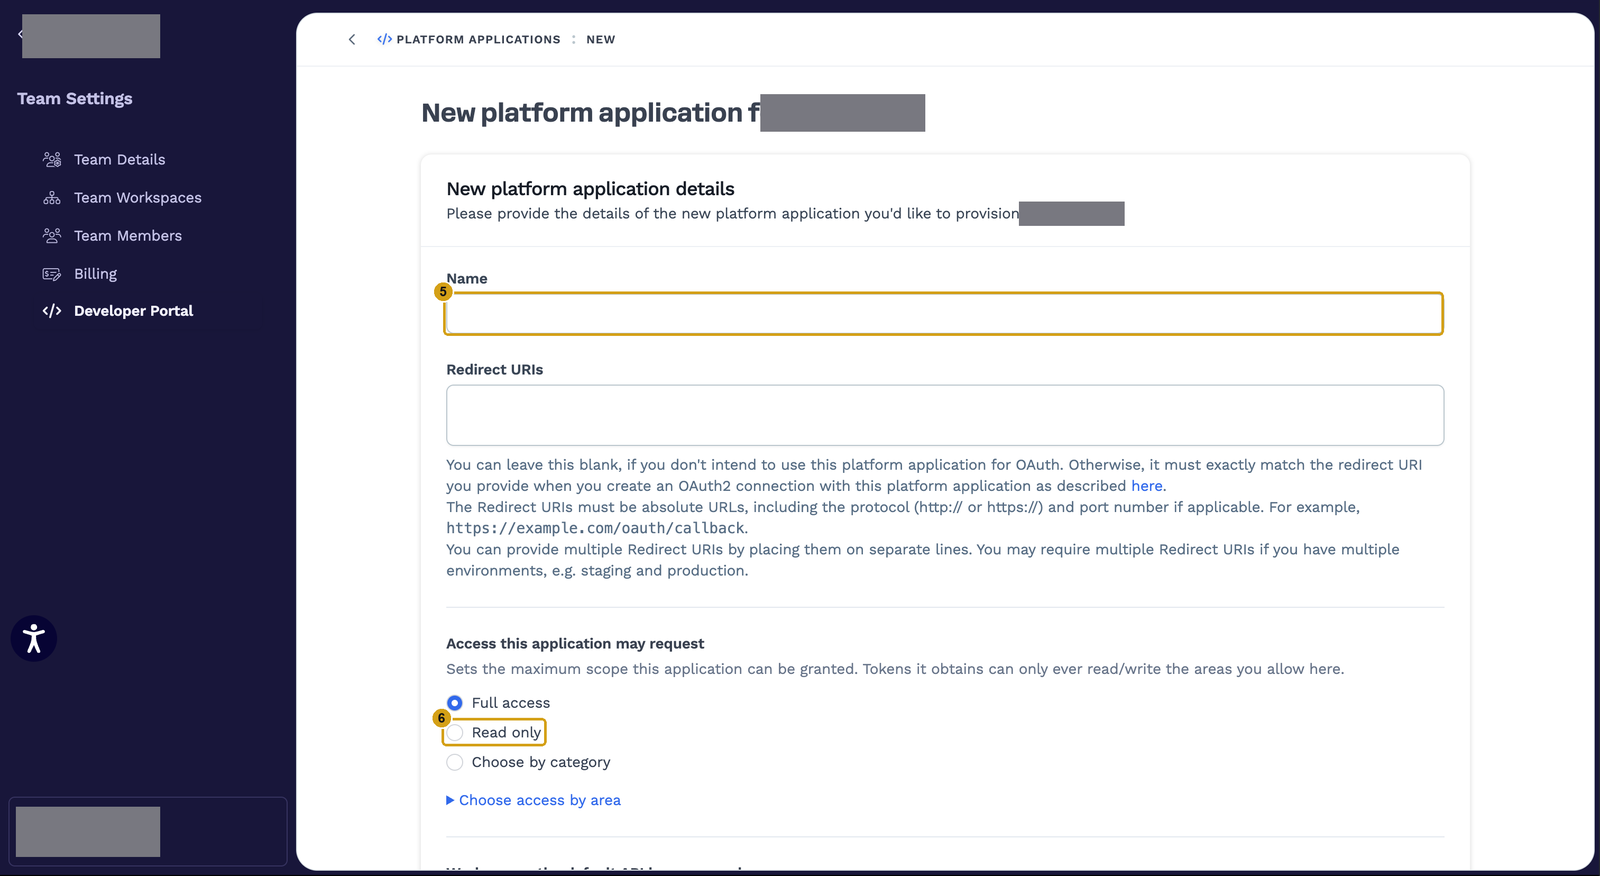Select the Read only radio option
Image resolution: width=1600 pixels, height=876 pixels.
[x=455, y=733]
